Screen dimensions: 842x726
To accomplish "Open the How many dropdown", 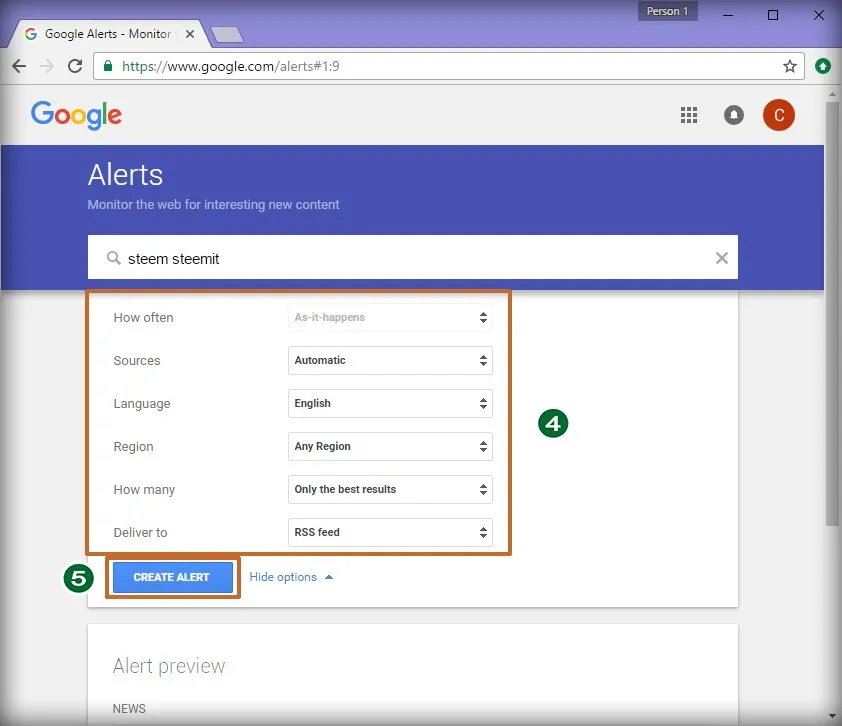I will tap(390, 489).
